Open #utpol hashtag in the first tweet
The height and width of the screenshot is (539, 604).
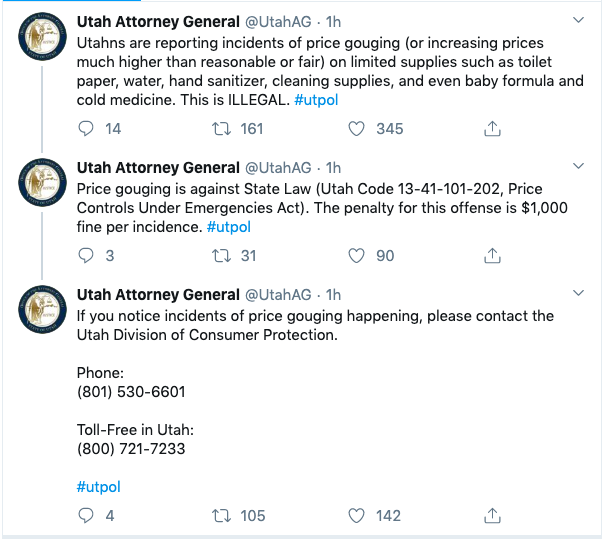[320, 99]
